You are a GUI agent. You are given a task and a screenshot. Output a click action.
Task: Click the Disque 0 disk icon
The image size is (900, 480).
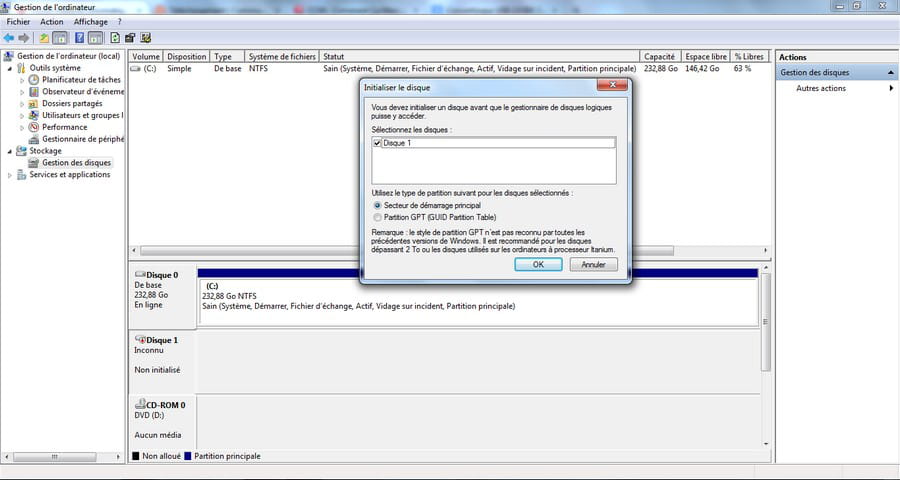click(x=140, y=274)
